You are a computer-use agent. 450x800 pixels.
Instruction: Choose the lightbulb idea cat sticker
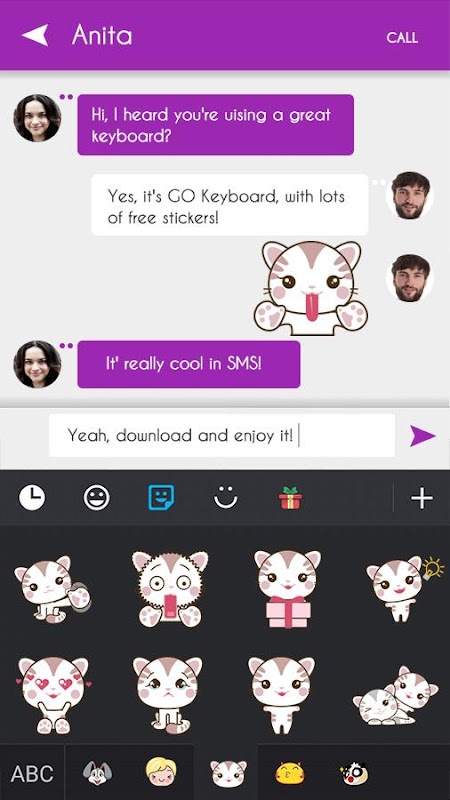[404, 588]
